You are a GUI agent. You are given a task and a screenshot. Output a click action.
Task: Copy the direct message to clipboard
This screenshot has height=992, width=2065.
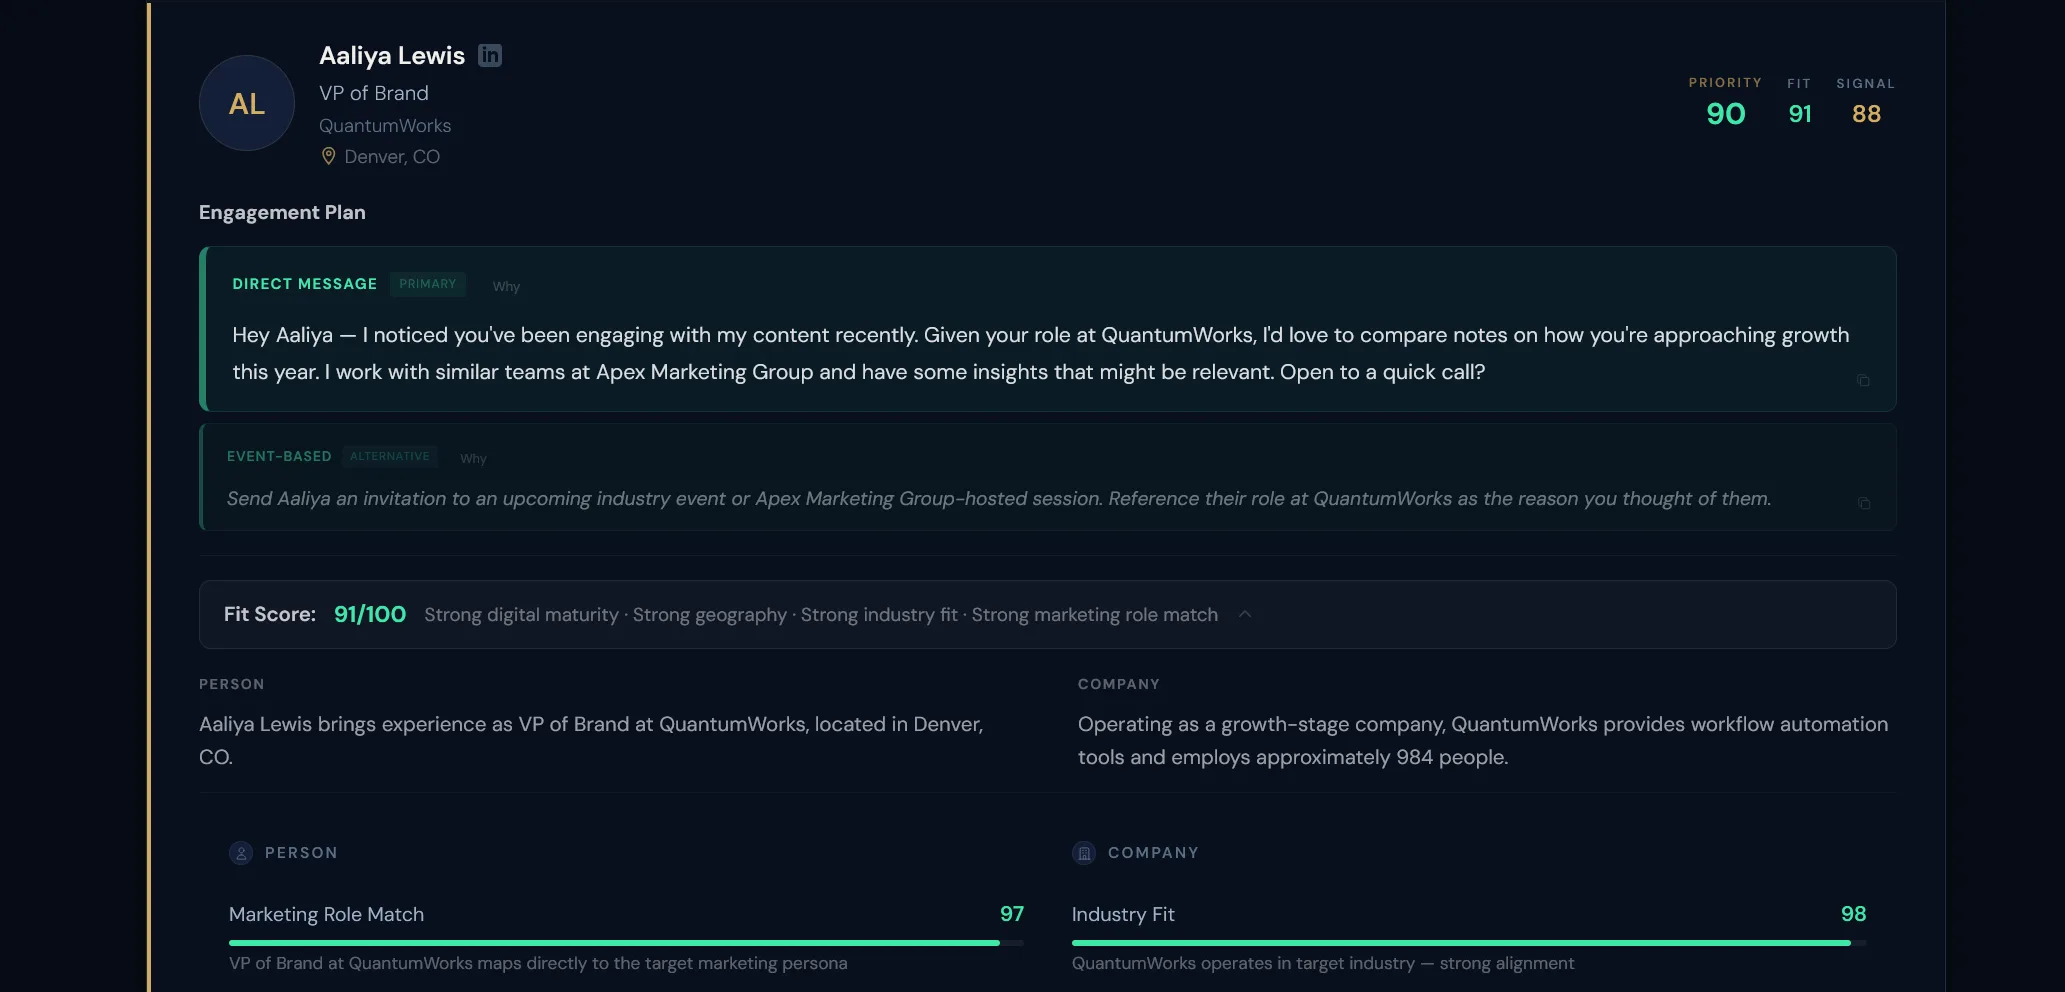click(x=1862, y=380)
